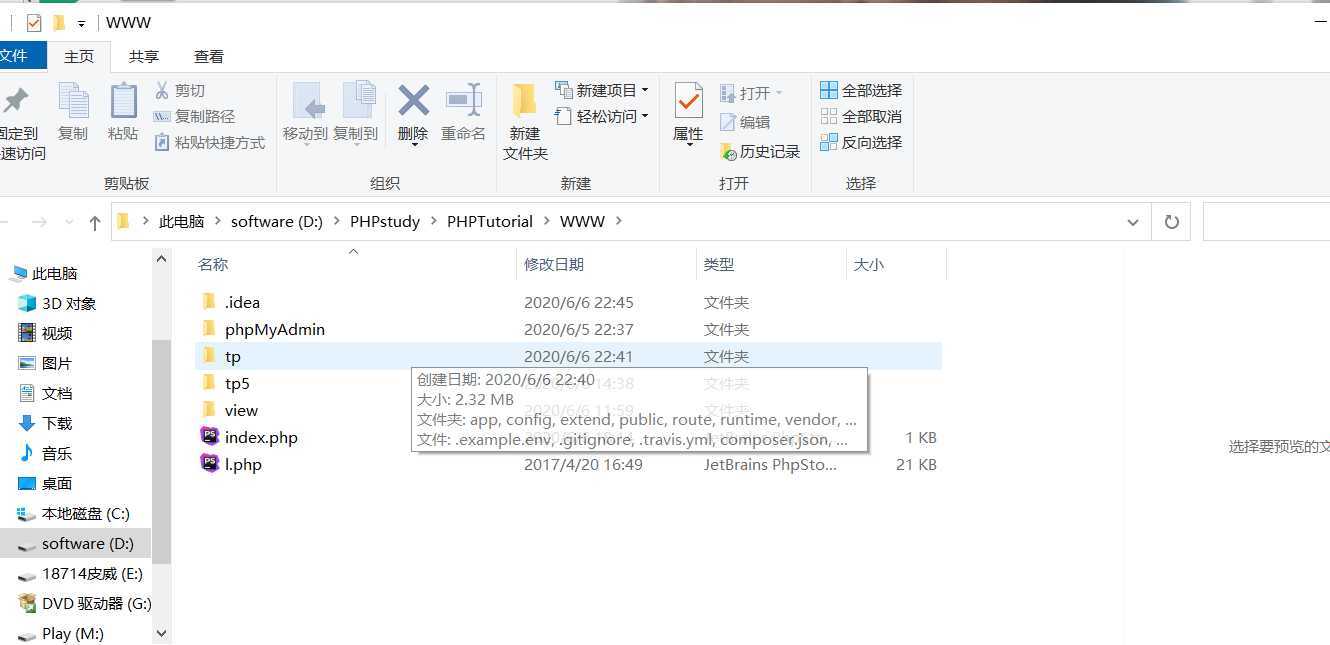
Task: Click the Delete red X icon
Action: click(x=413, y=100)
